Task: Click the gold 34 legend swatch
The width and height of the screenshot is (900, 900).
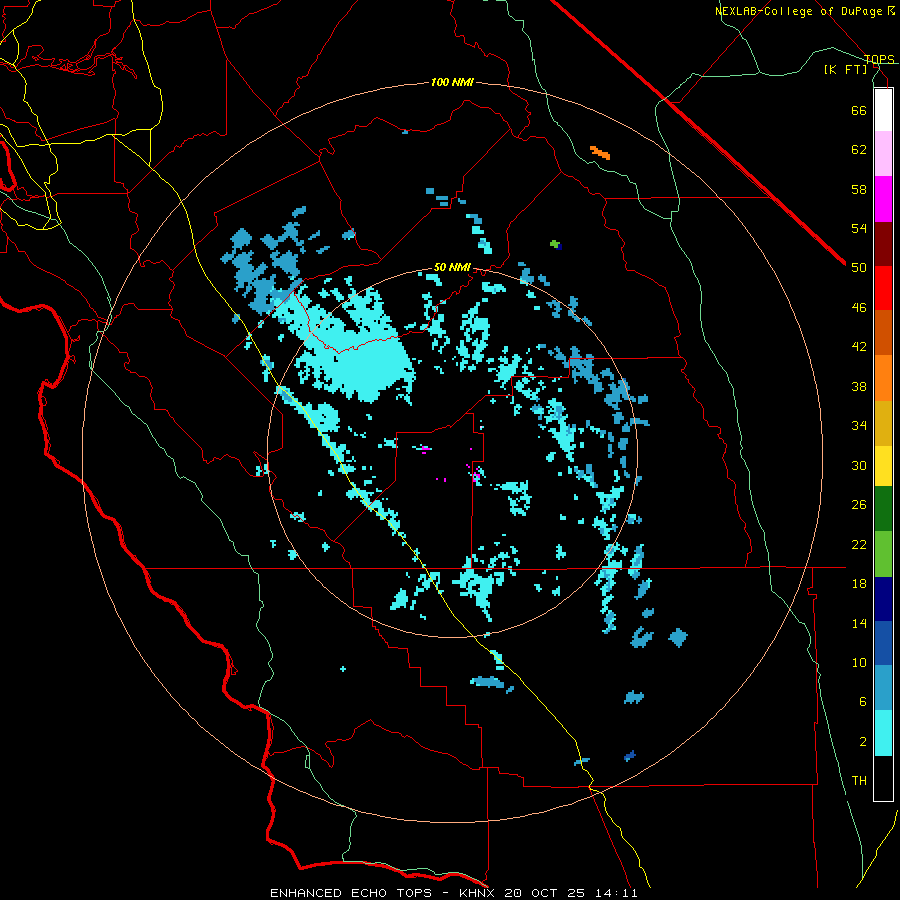Action: [883, 423]
